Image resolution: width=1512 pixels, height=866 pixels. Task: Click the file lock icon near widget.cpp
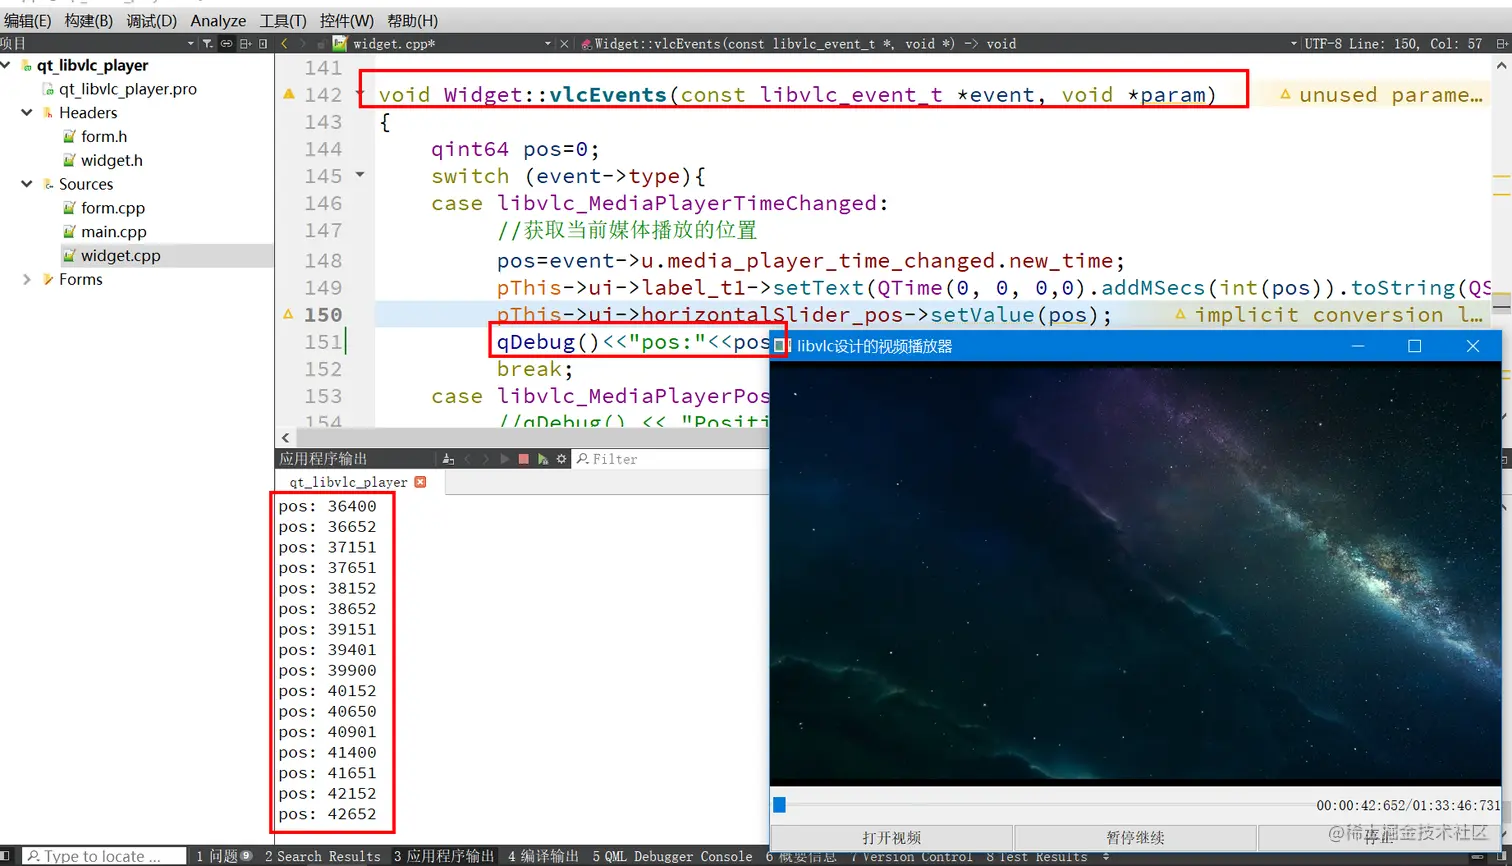(322, 44)
